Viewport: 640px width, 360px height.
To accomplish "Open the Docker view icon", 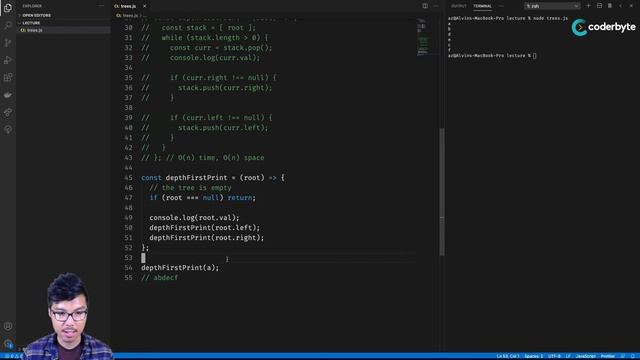I will pos(8,95).
